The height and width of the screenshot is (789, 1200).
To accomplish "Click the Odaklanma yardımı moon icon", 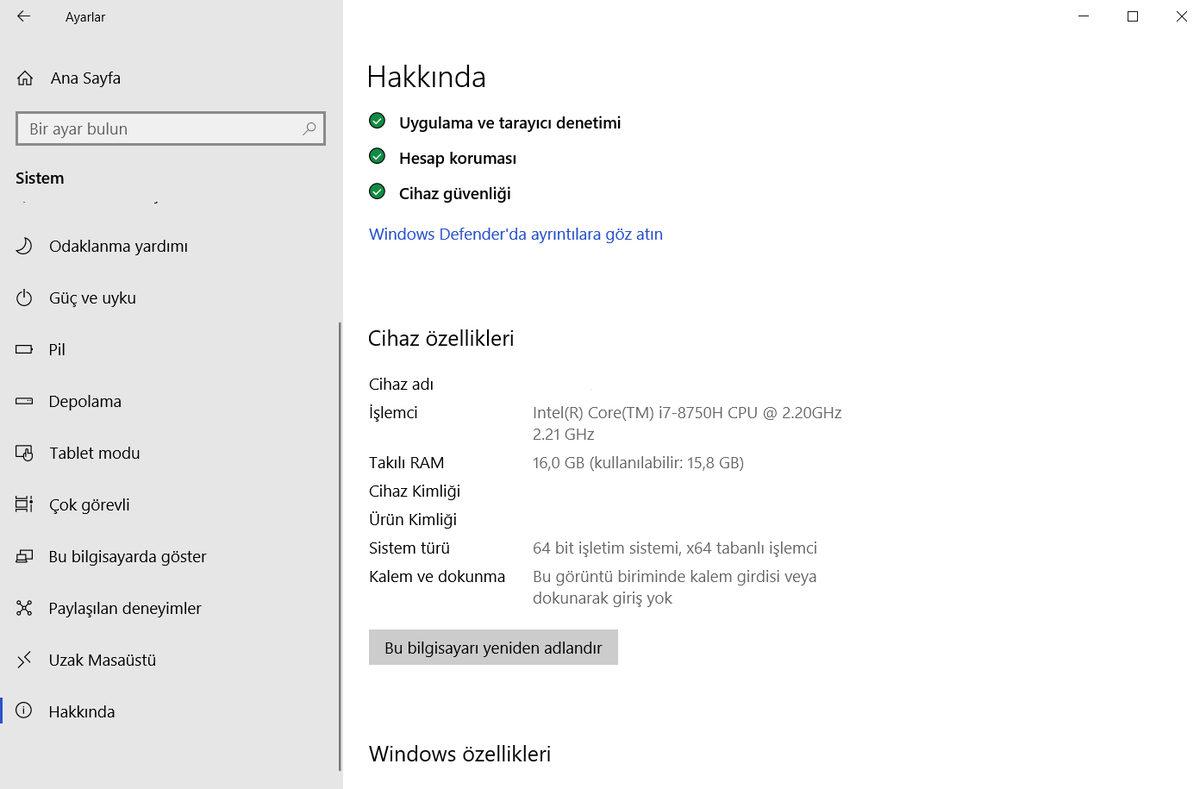I will [x=25, y=246].
